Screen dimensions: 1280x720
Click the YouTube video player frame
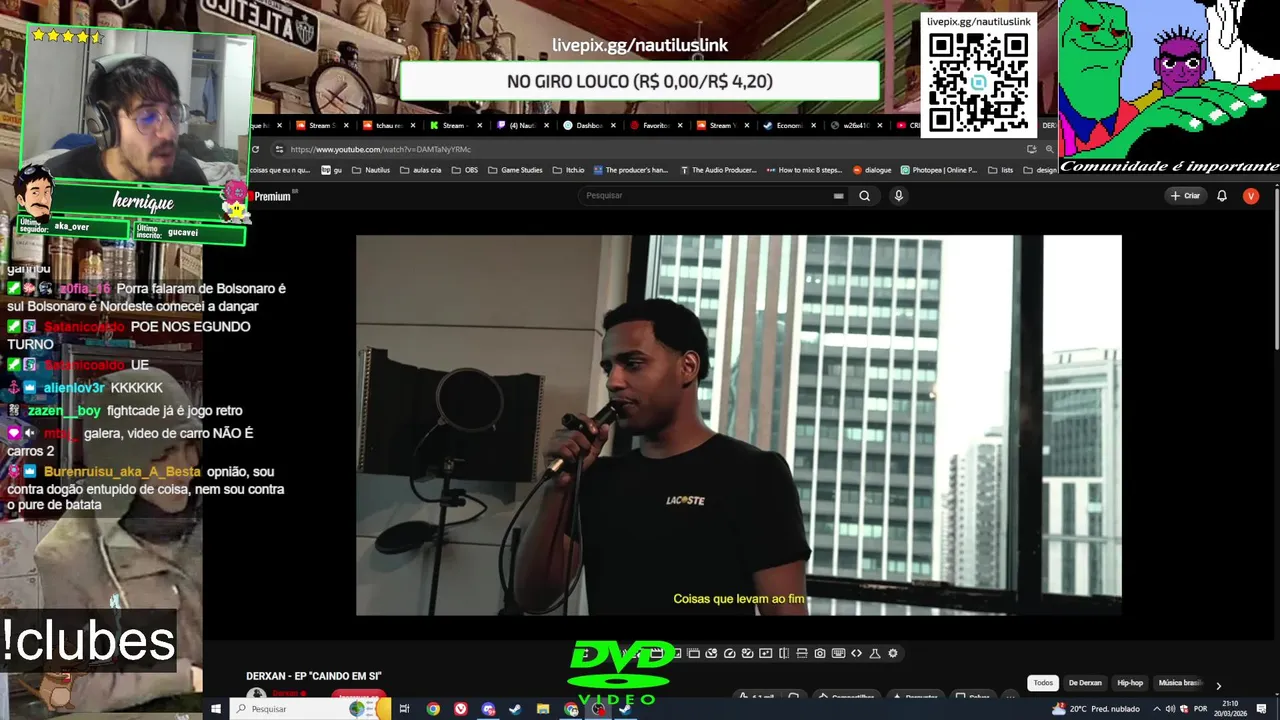pos(739,425)
